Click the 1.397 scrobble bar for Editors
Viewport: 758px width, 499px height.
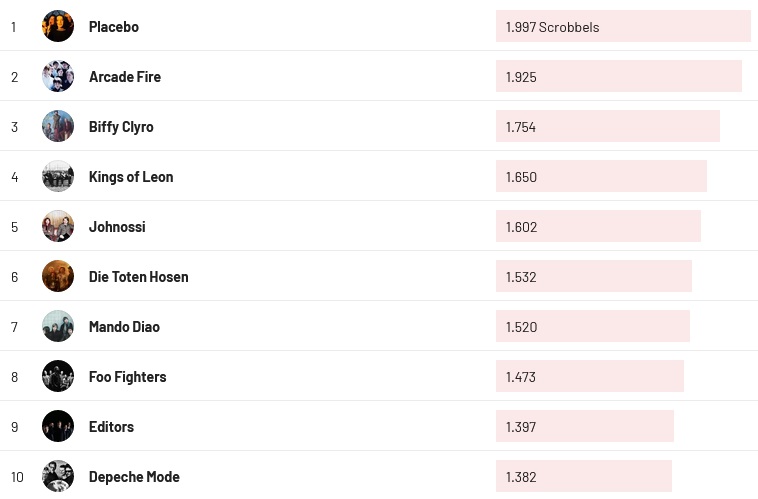pos(584,427)
